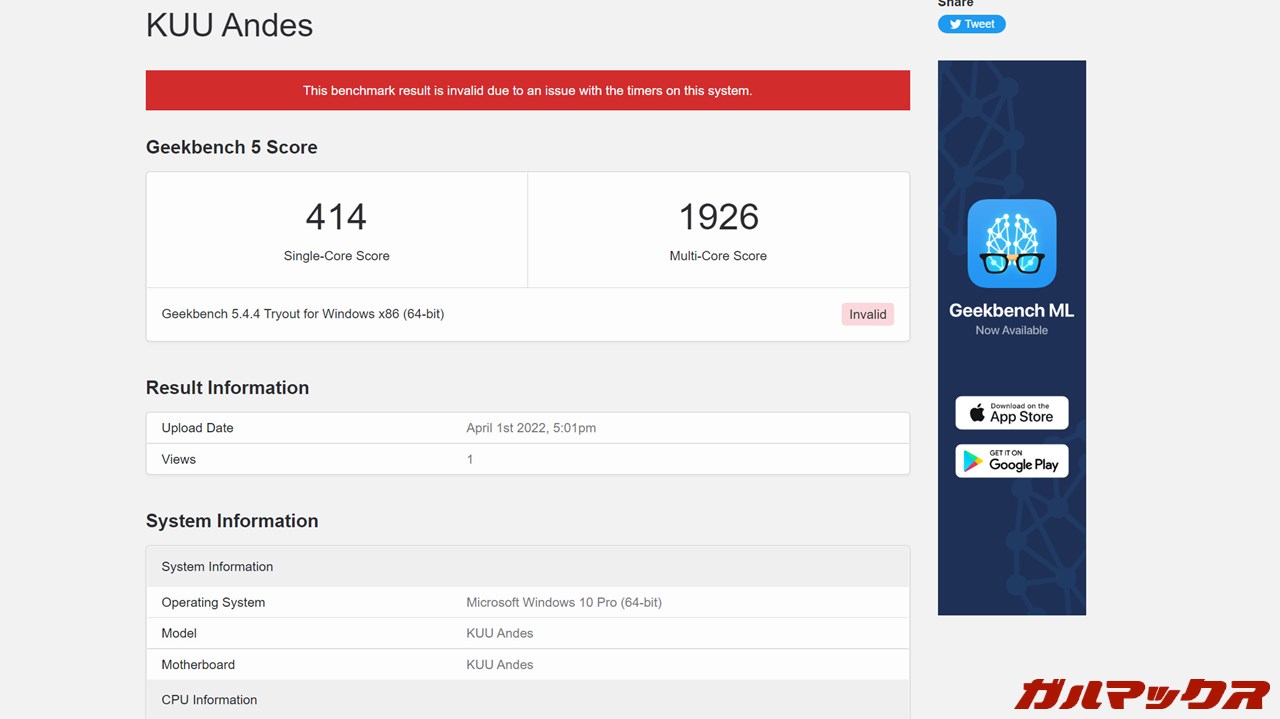Select the Geekbench 5.4.4 Tryout version text
1280x719 pixels.
[303, 314]
